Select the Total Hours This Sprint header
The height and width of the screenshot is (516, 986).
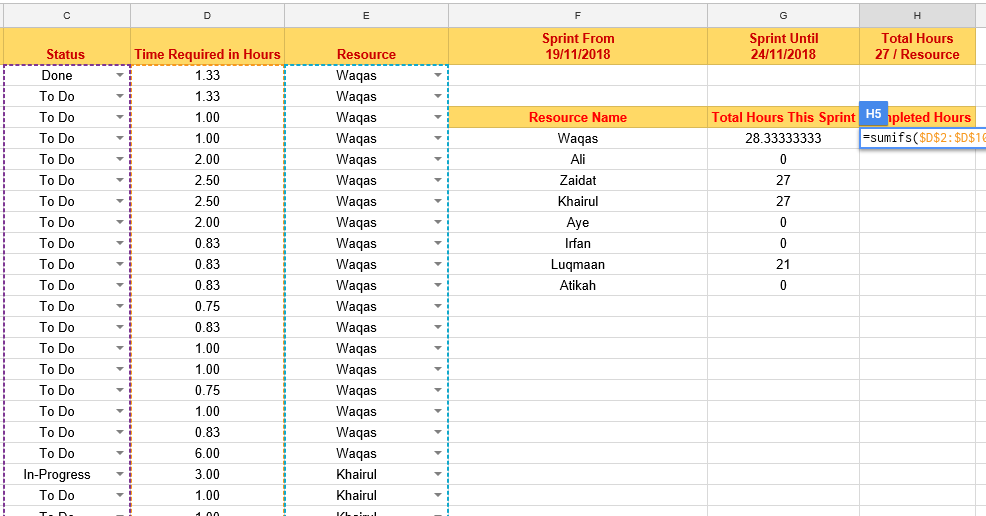[x=784, y=118]
